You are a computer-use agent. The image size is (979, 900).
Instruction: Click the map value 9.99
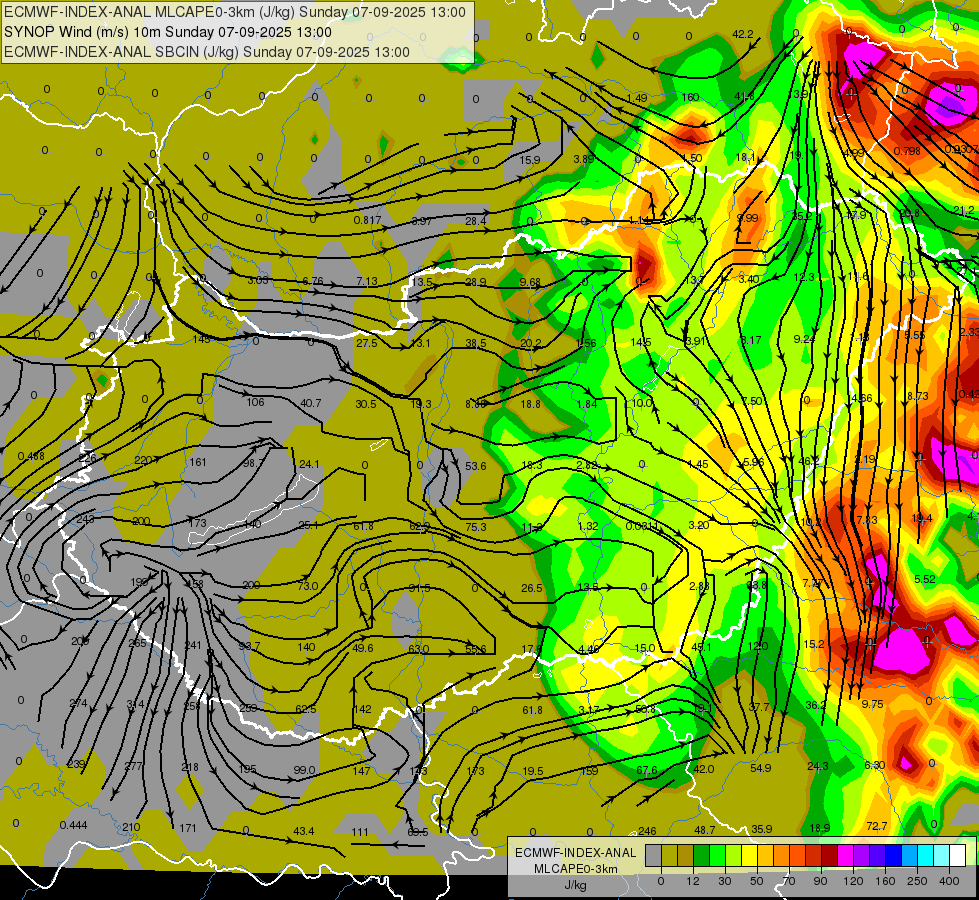point(747,218)
